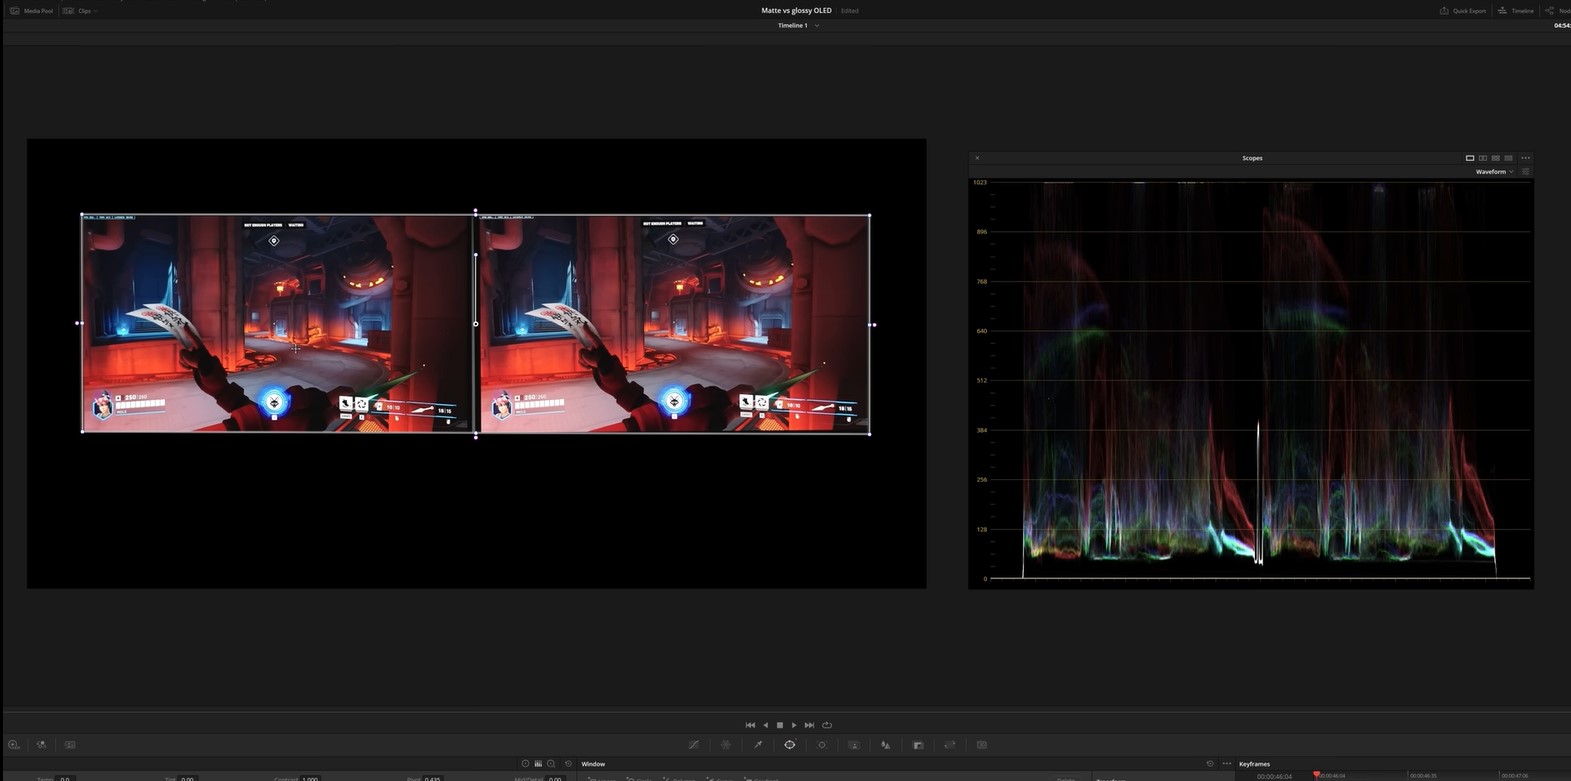The image size is (1571, 781).
Task: Stop playback
Action: (x=780, y=725)
